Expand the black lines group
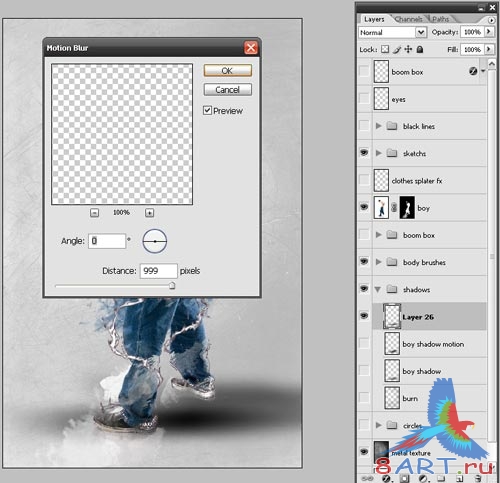This screenshot has height=483, width=500. point(378,126)
